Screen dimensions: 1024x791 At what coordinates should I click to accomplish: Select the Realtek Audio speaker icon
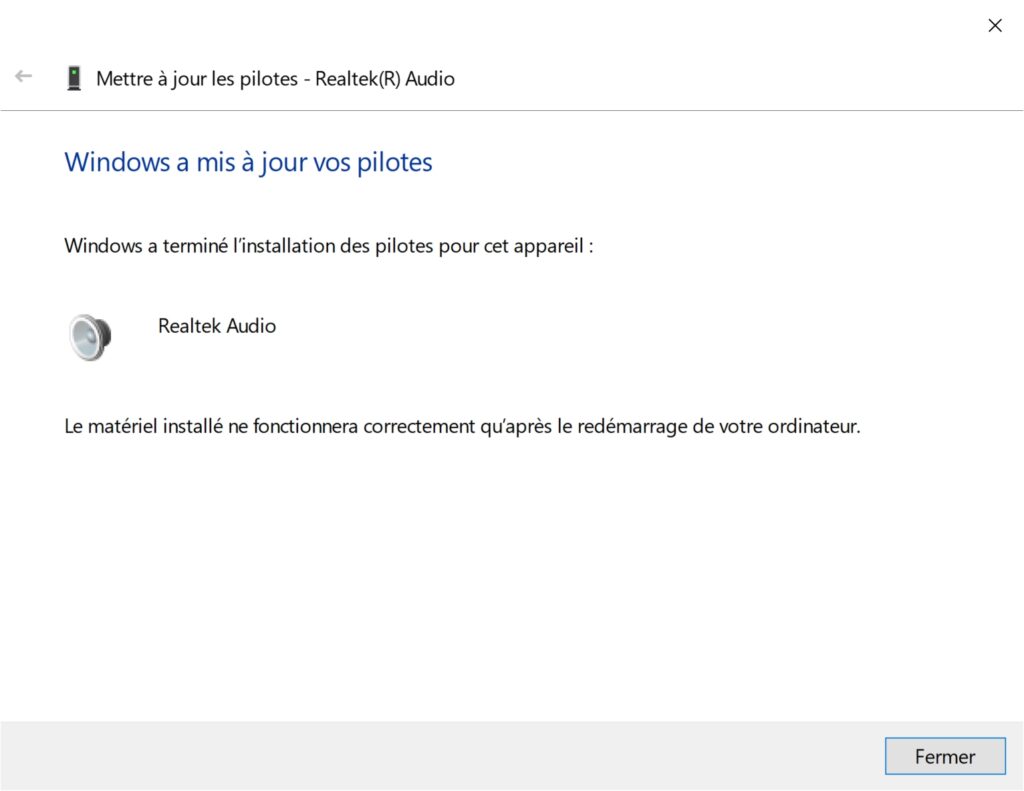click(x=90, y=337)
